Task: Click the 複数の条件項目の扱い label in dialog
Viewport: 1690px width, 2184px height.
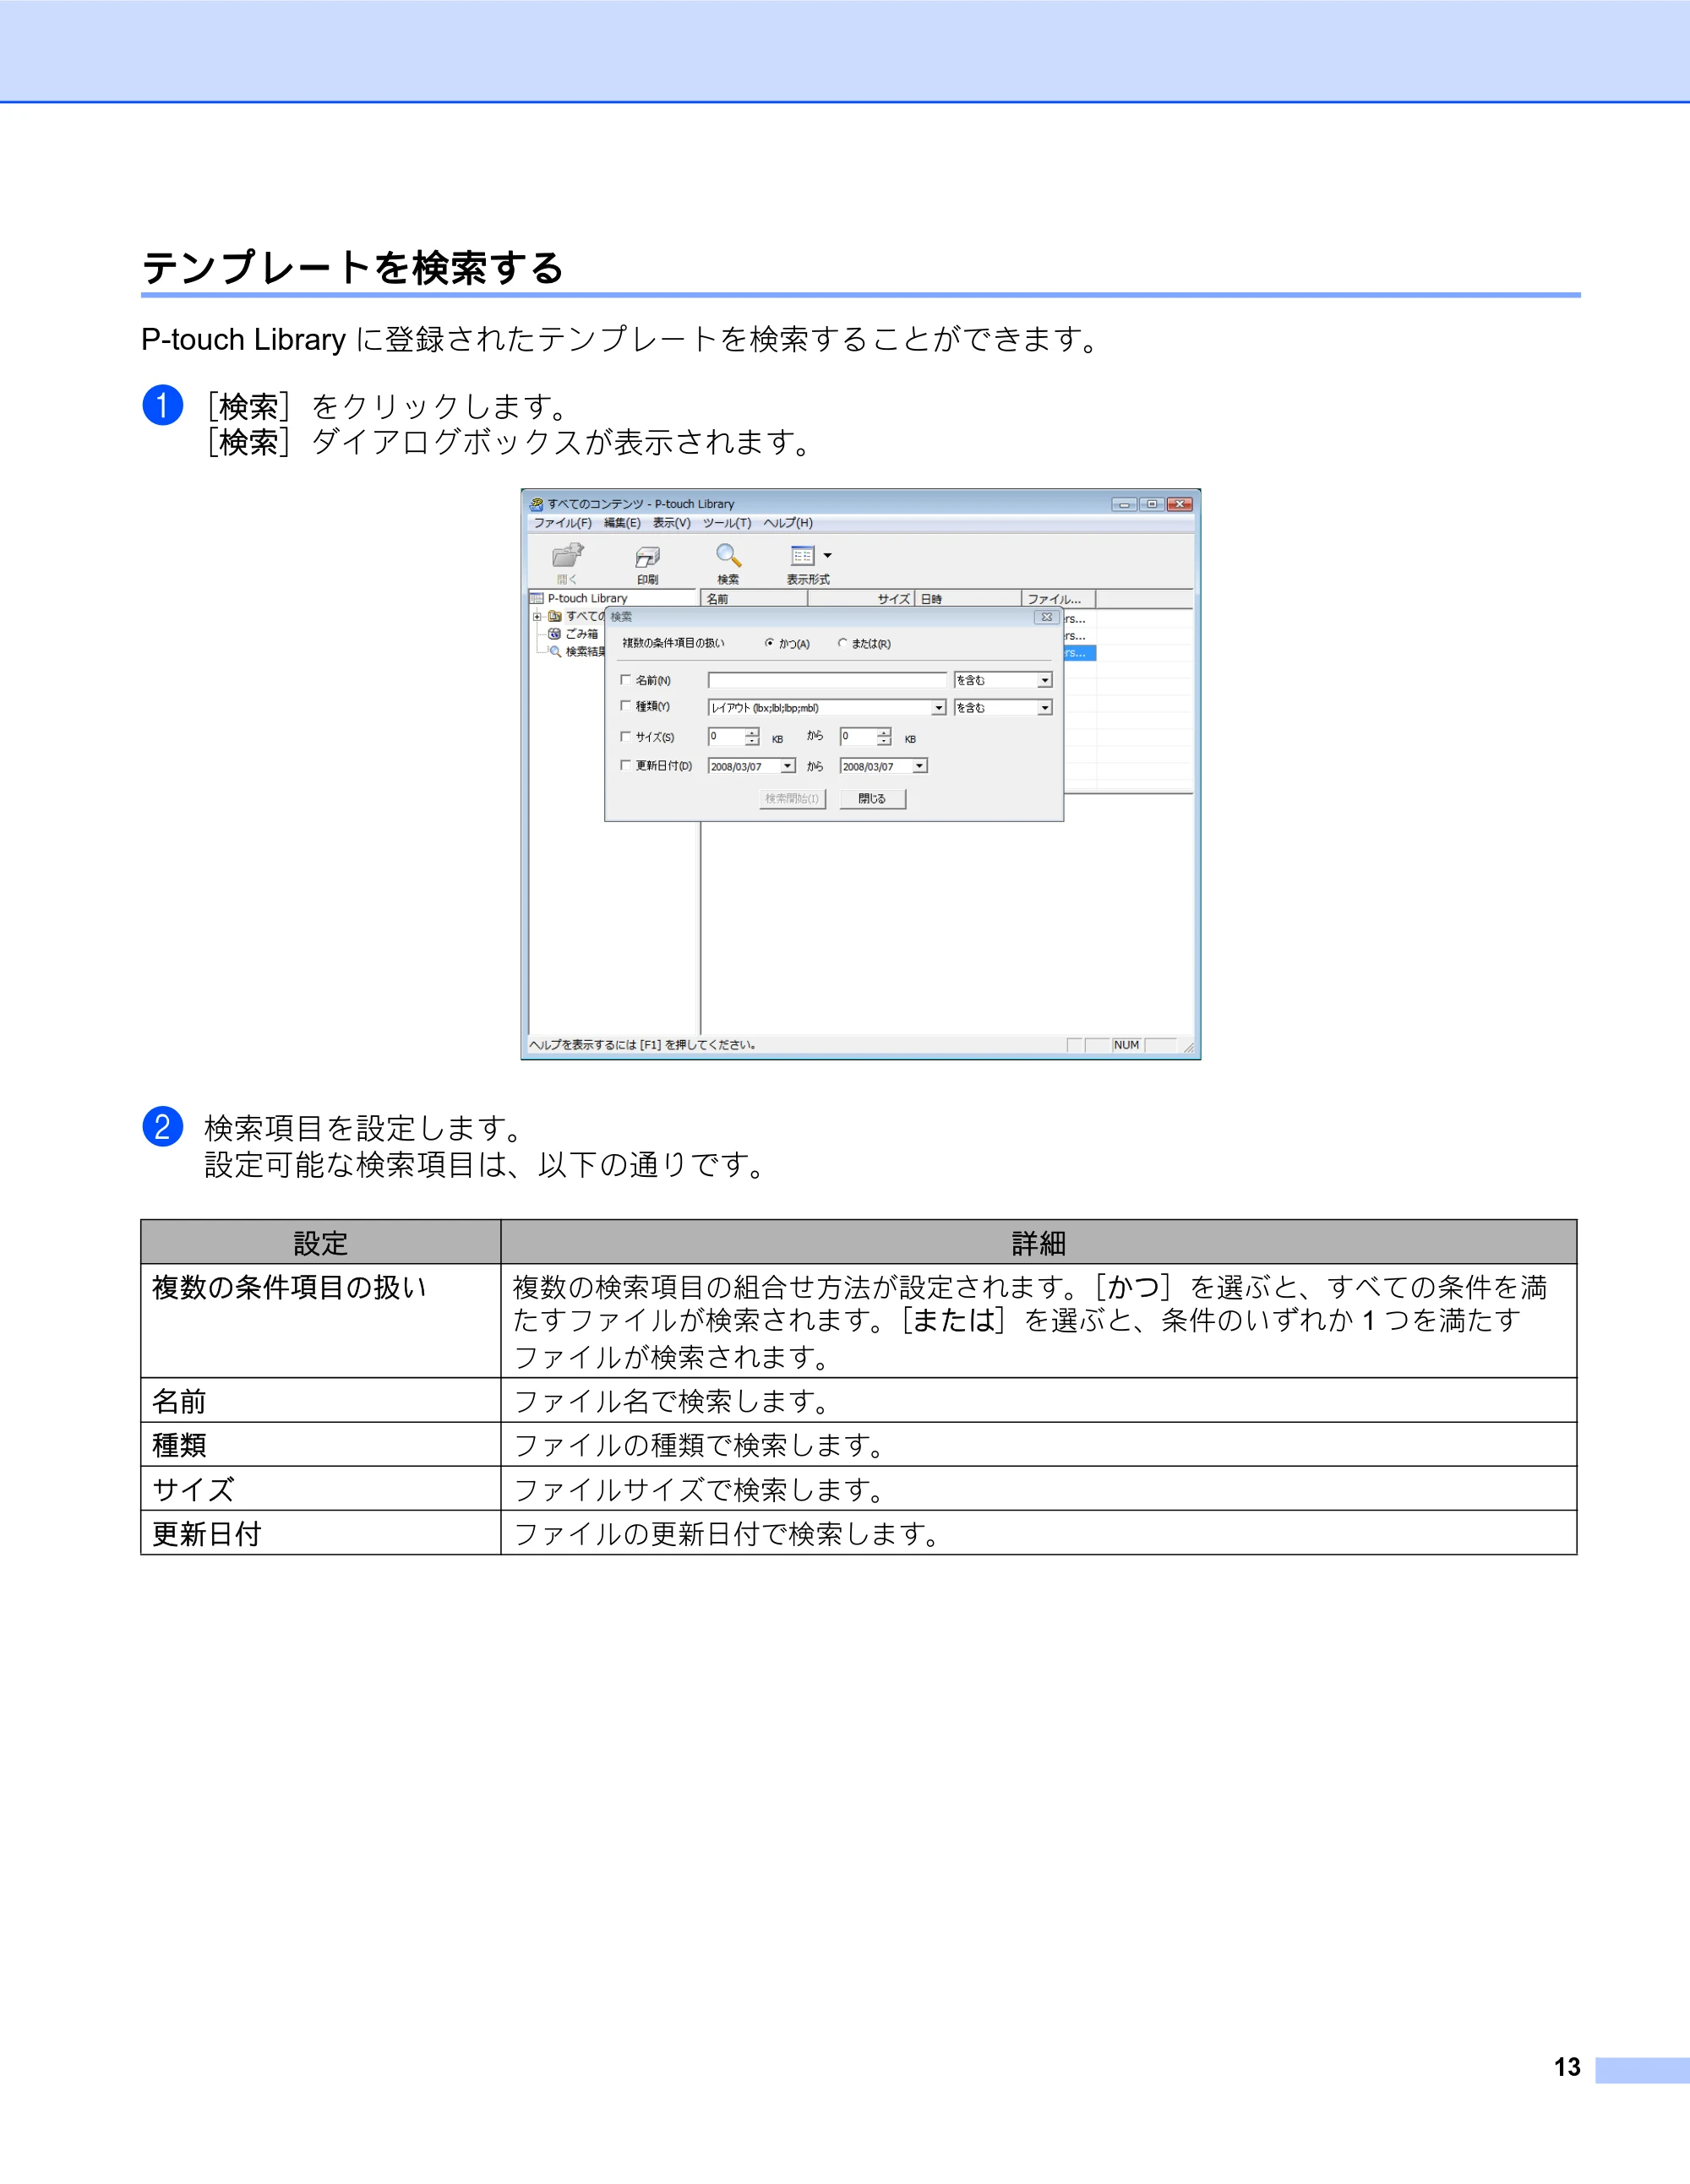Action: (673, 643)
